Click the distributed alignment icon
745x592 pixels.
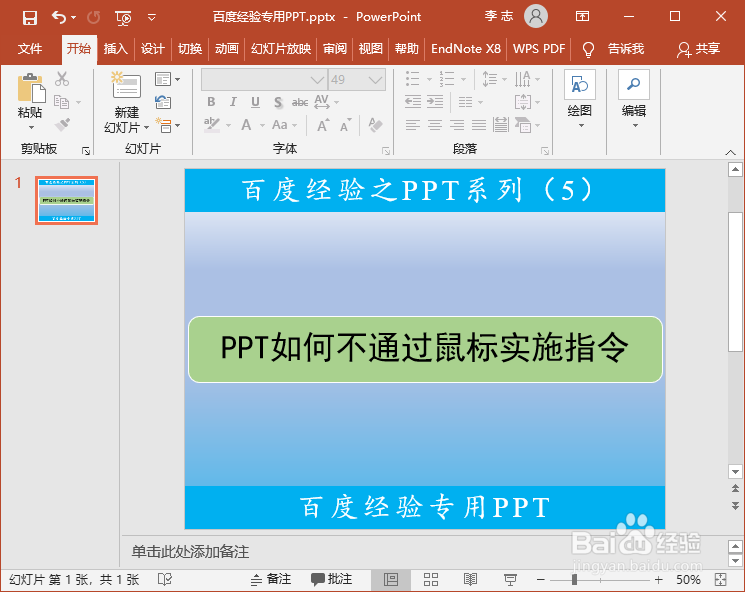click(500, 125)
